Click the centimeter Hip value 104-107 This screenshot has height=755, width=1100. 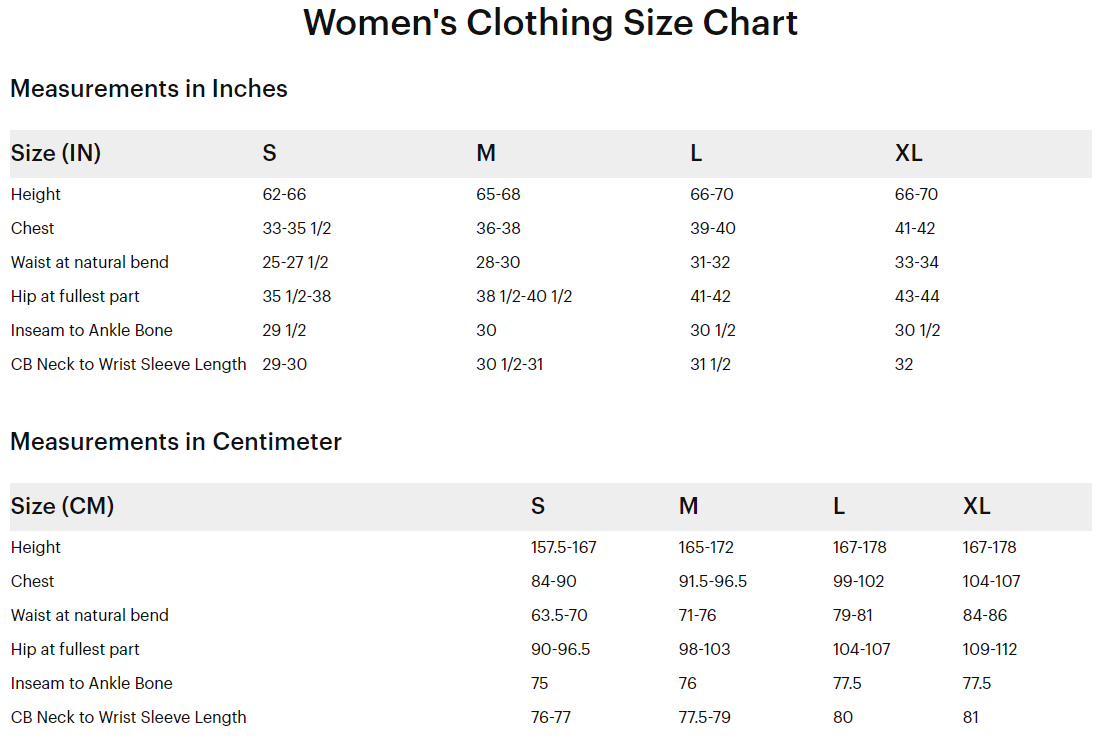(861, 650)
